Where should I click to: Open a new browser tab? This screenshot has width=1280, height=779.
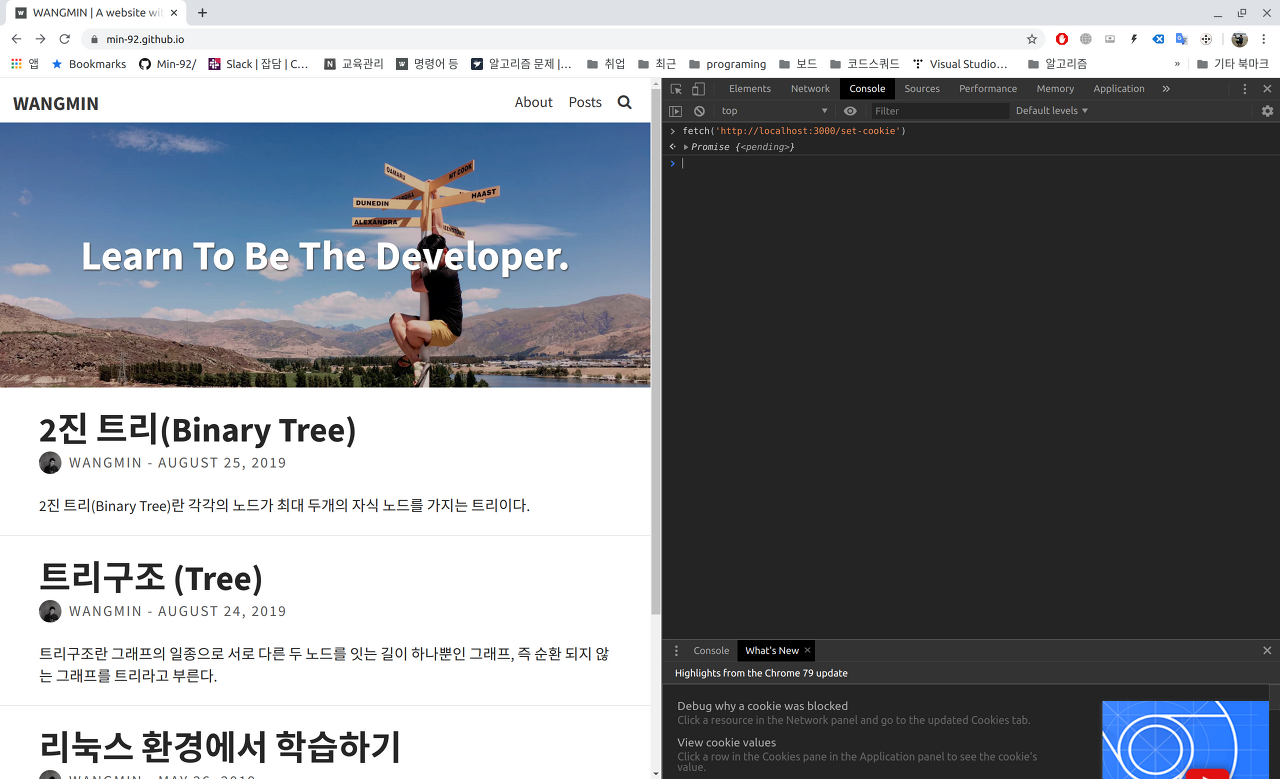click(x=202, y=13)
